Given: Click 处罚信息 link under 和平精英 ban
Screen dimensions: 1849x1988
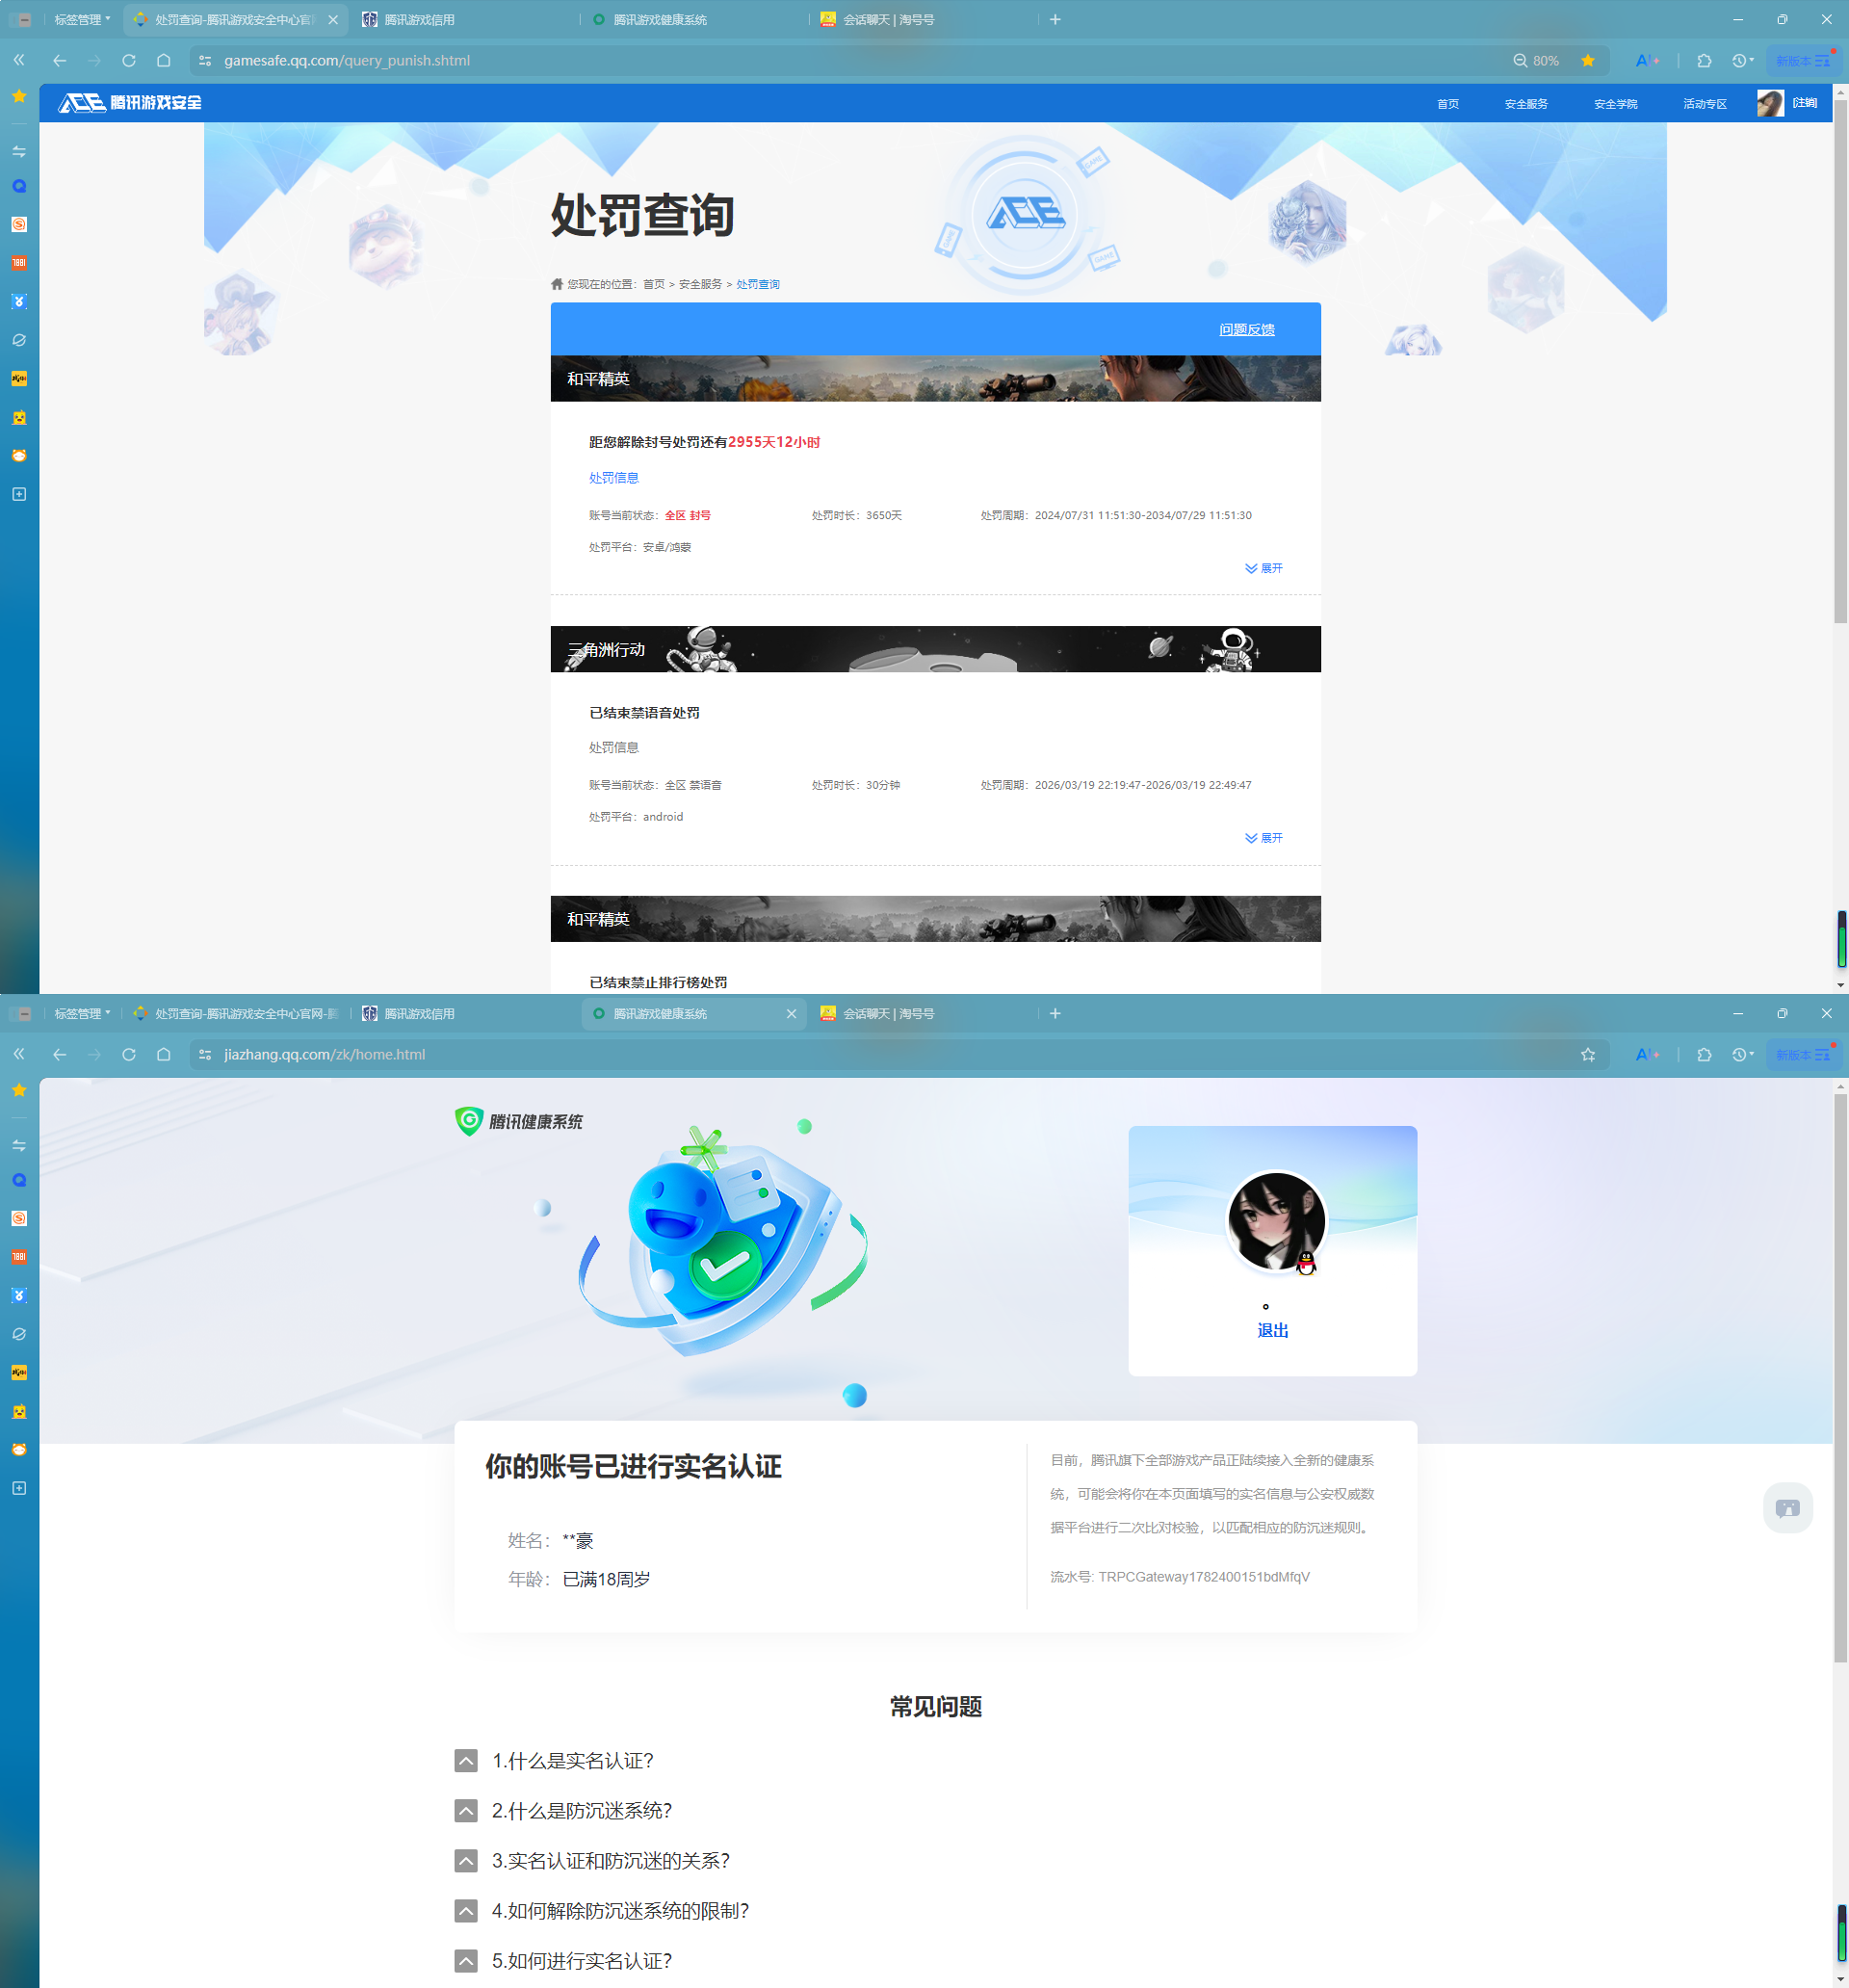Looking at the screenshot, I should pos(614,478).
